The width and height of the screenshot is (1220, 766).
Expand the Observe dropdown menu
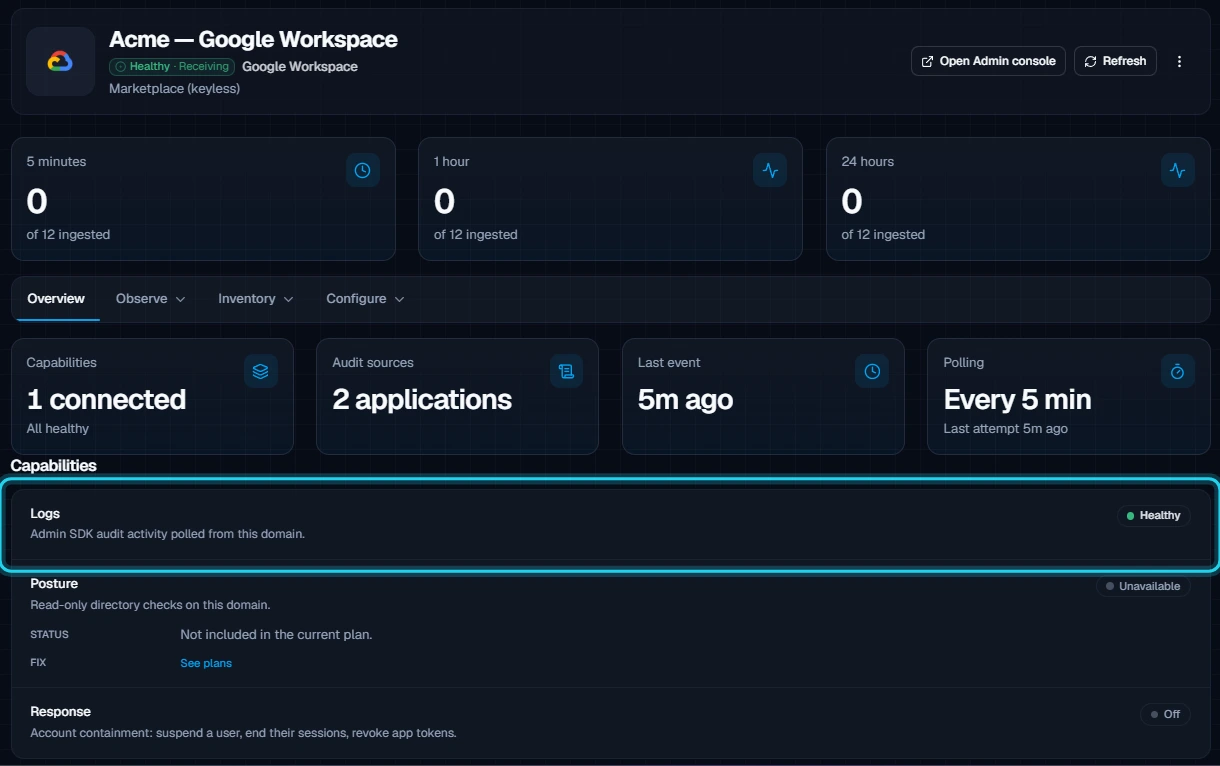pyautogui.click(x=151, y=299)
